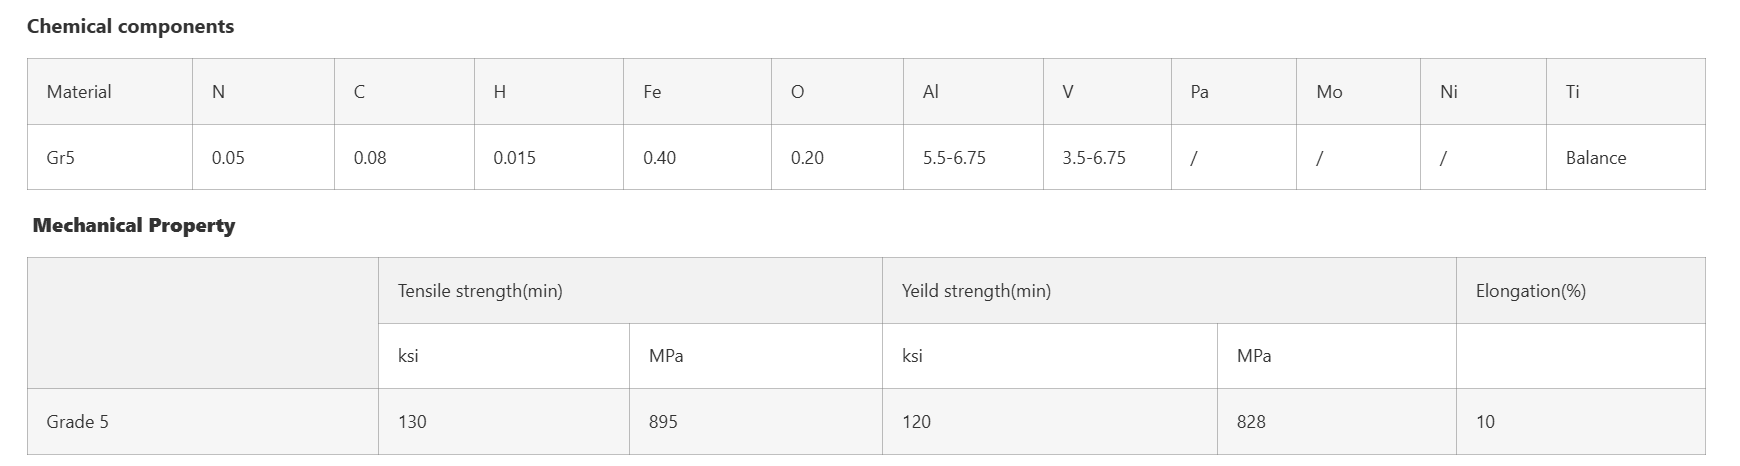
Task: Select the "Mo" column header
Action: (1329, 92)
